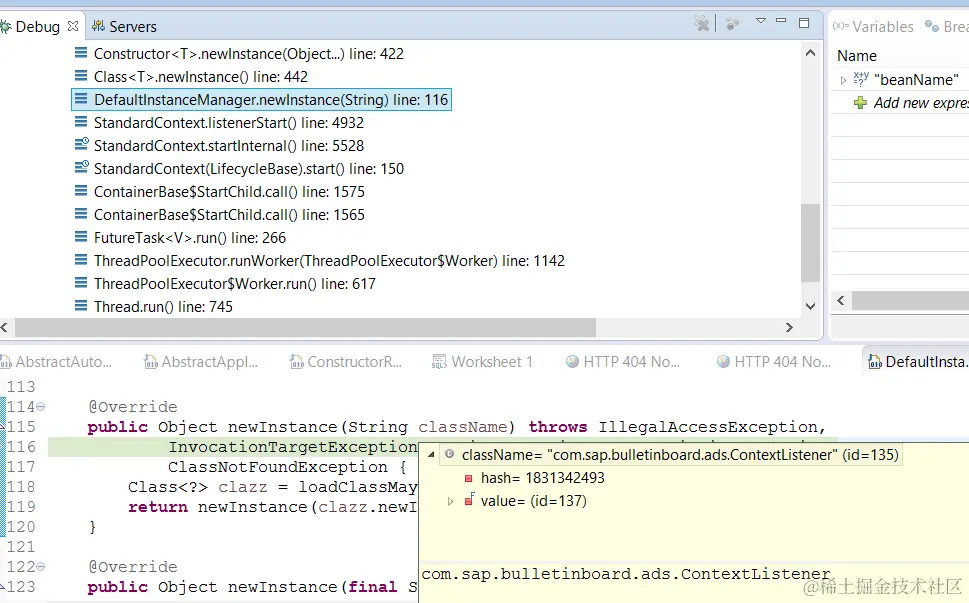Close the Debug view tab
Image resolution: width=969 pixels, height=603 pixels.
[73, 26]
